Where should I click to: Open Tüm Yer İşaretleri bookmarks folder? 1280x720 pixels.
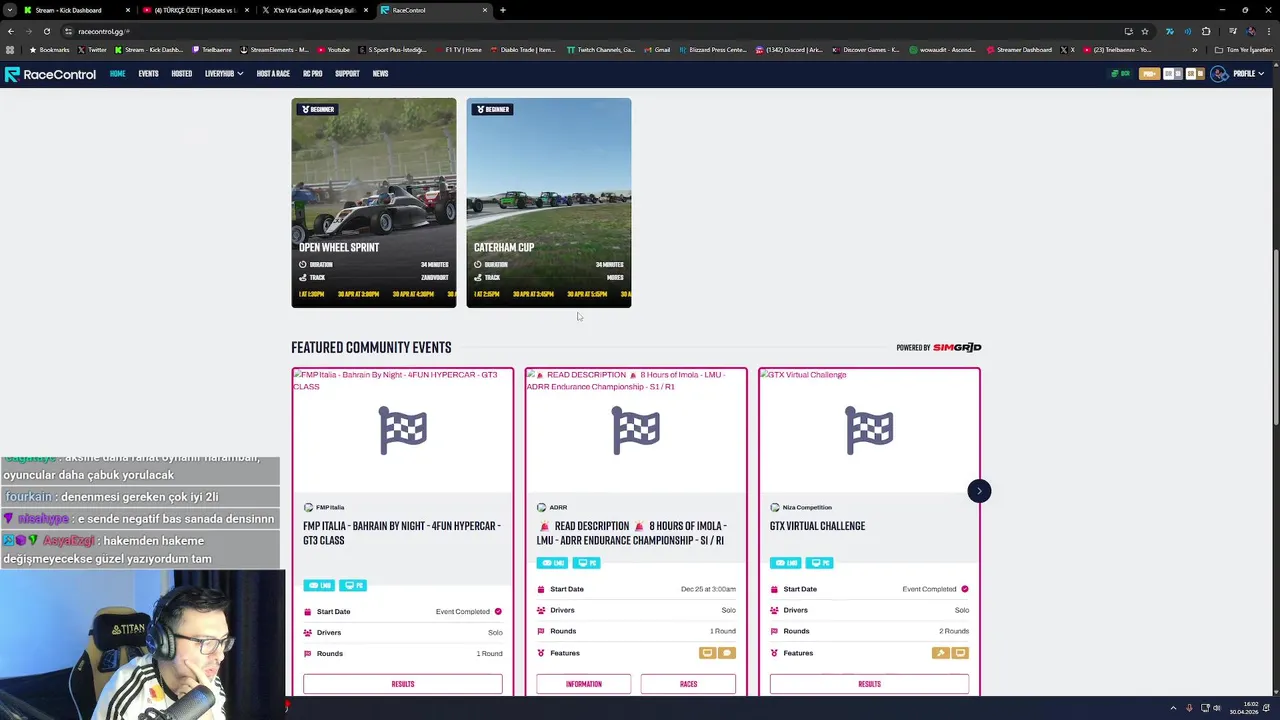(1243, 50)
